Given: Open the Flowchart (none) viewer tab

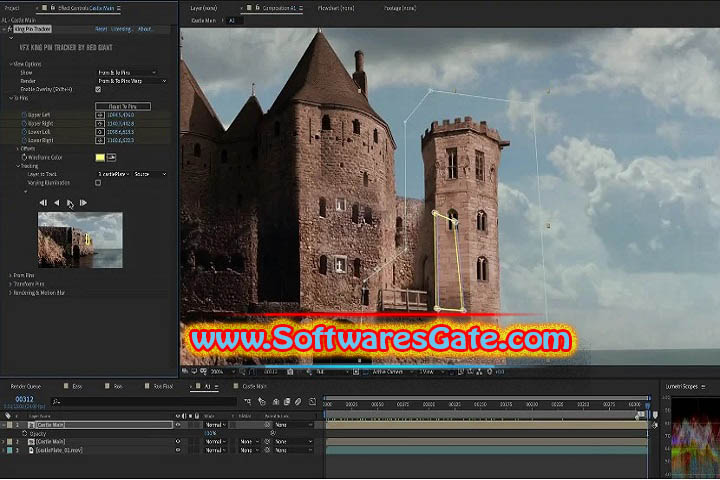Looking at the screenshot, I should (336, 8).
